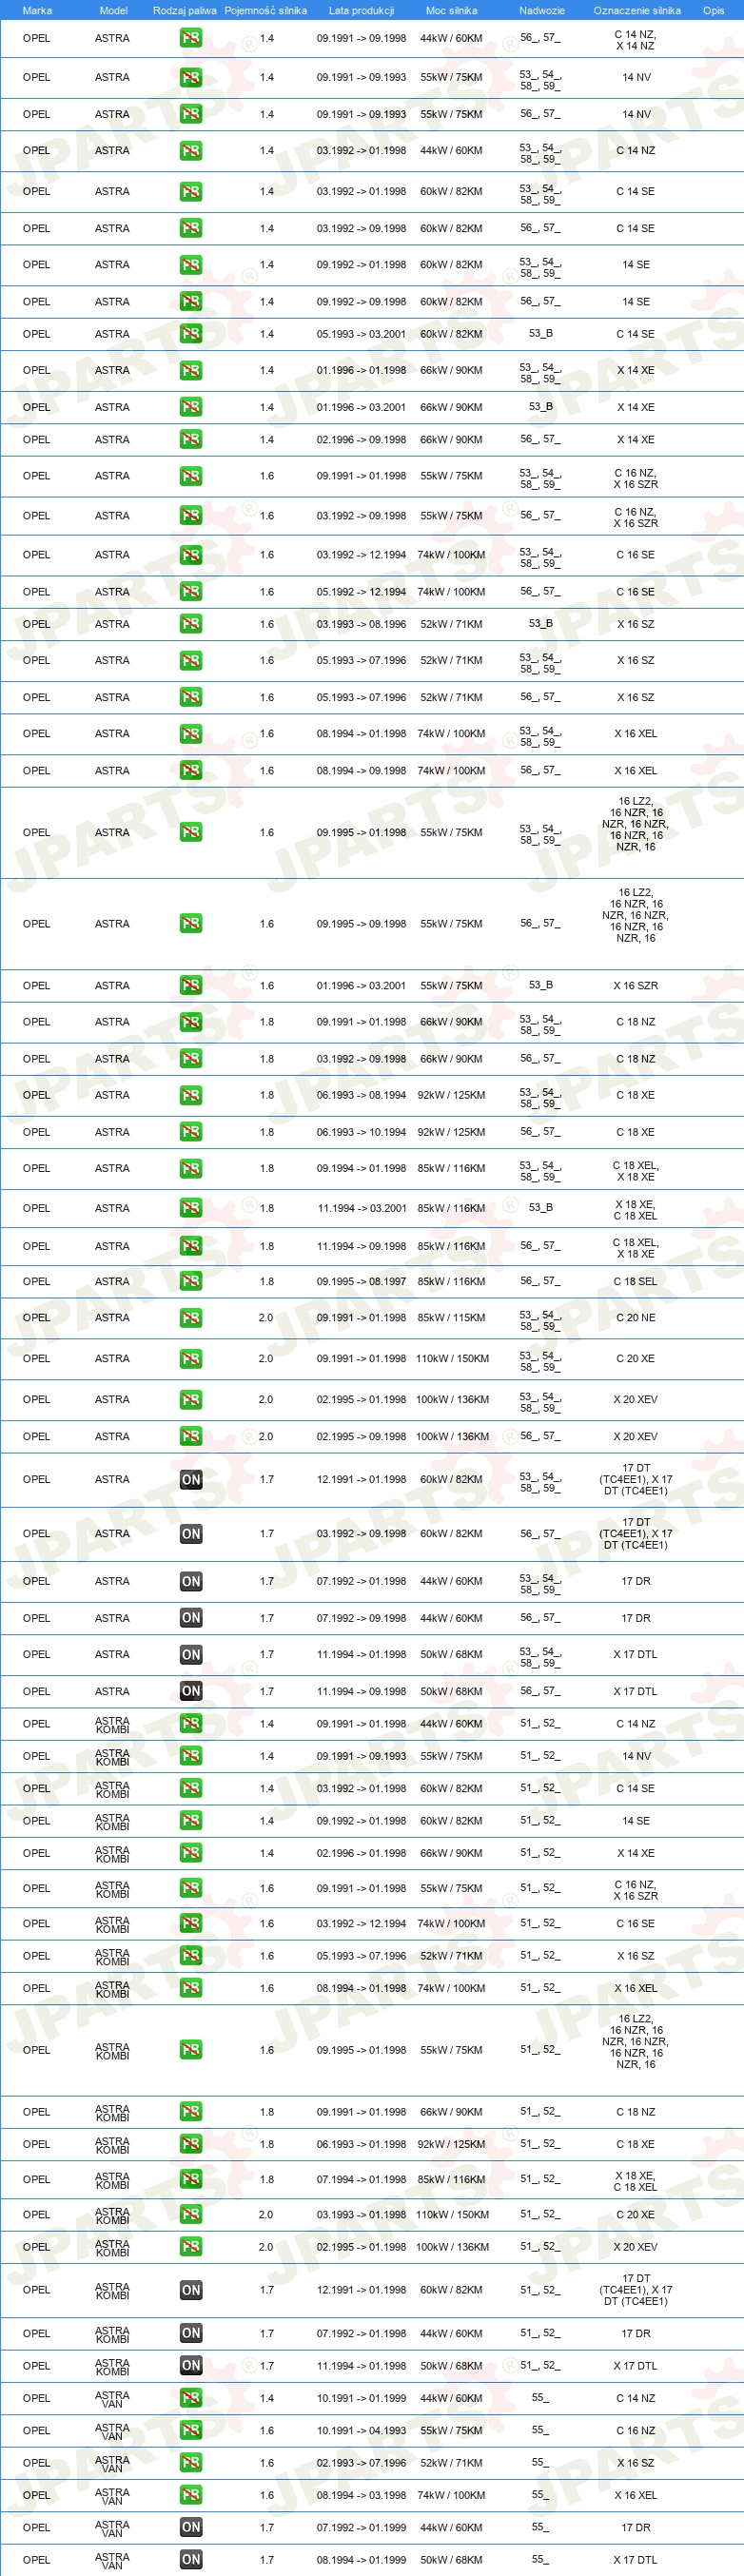Click the Nadwozie column header
Image resolution: width=744 pixels, height=2576 pixels.
pos(542,11)
